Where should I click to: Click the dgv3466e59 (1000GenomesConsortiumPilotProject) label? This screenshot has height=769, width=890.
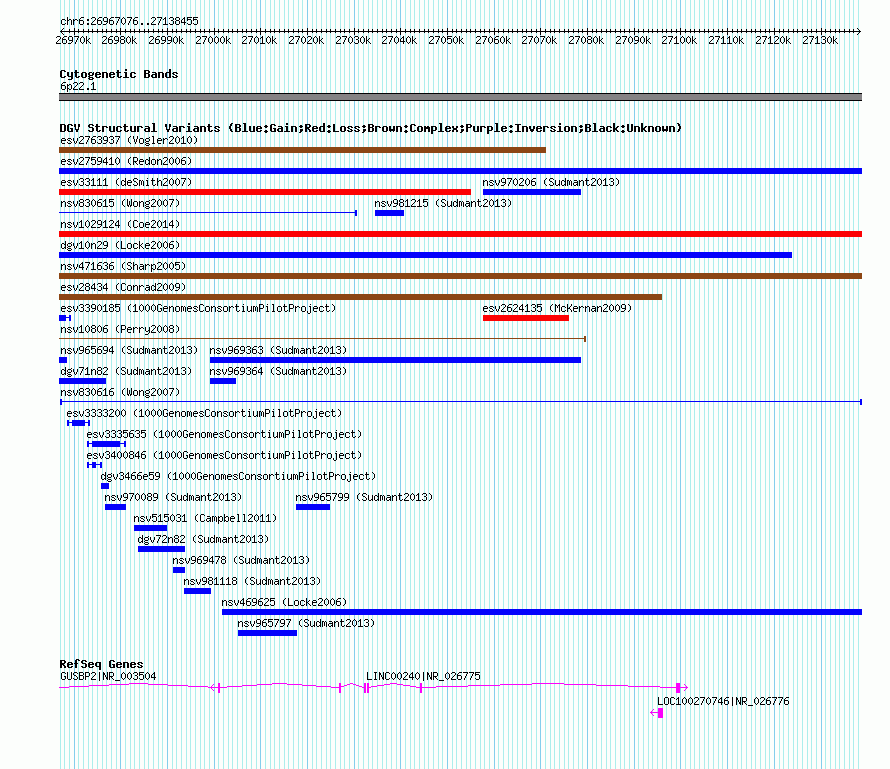click(238, 476)
